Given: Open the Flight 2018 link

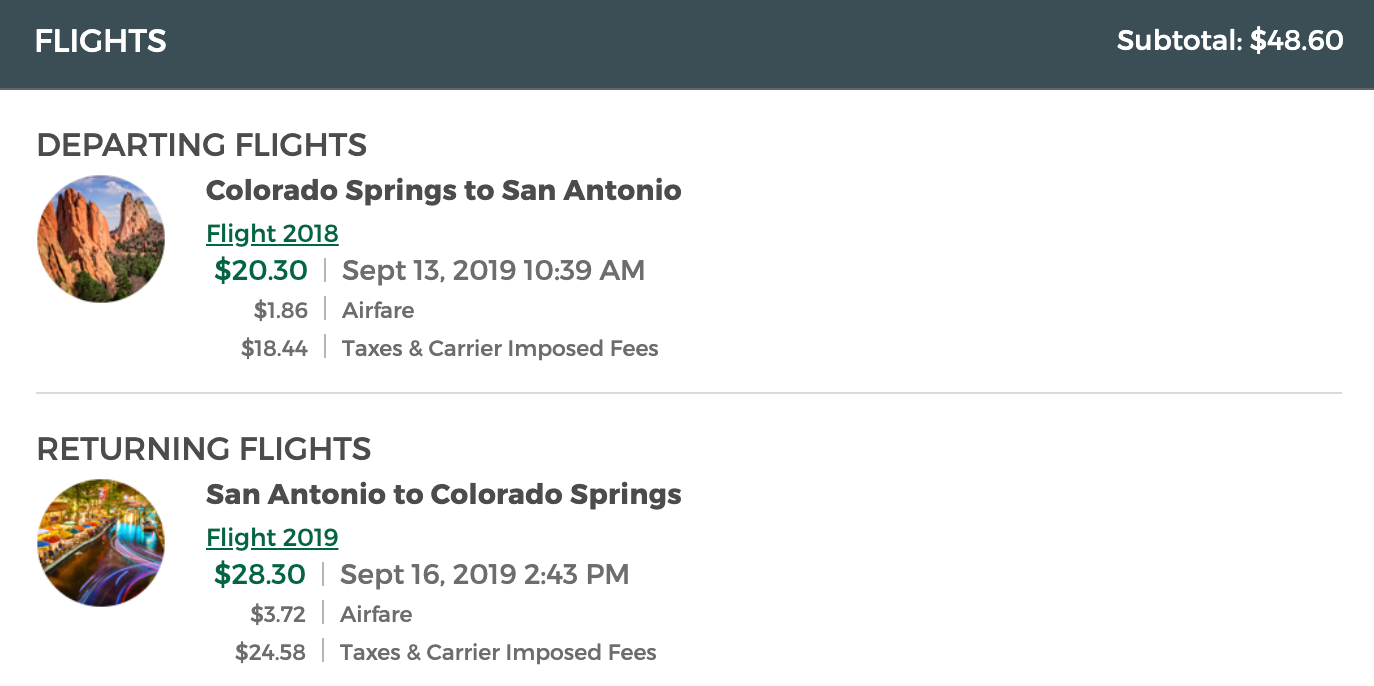Looking at the screenshot, I should coord(272,234).
